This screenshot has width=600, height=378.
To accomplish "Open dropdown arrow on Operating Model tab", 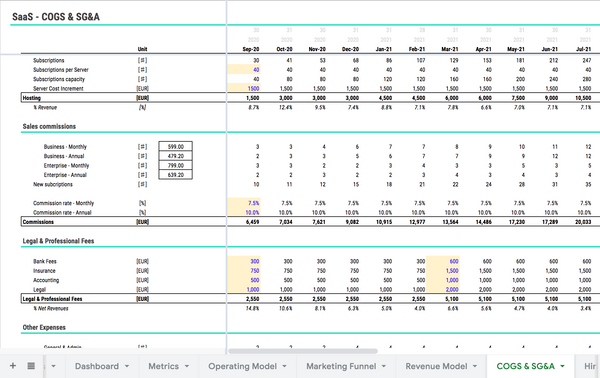I will 284,366.
